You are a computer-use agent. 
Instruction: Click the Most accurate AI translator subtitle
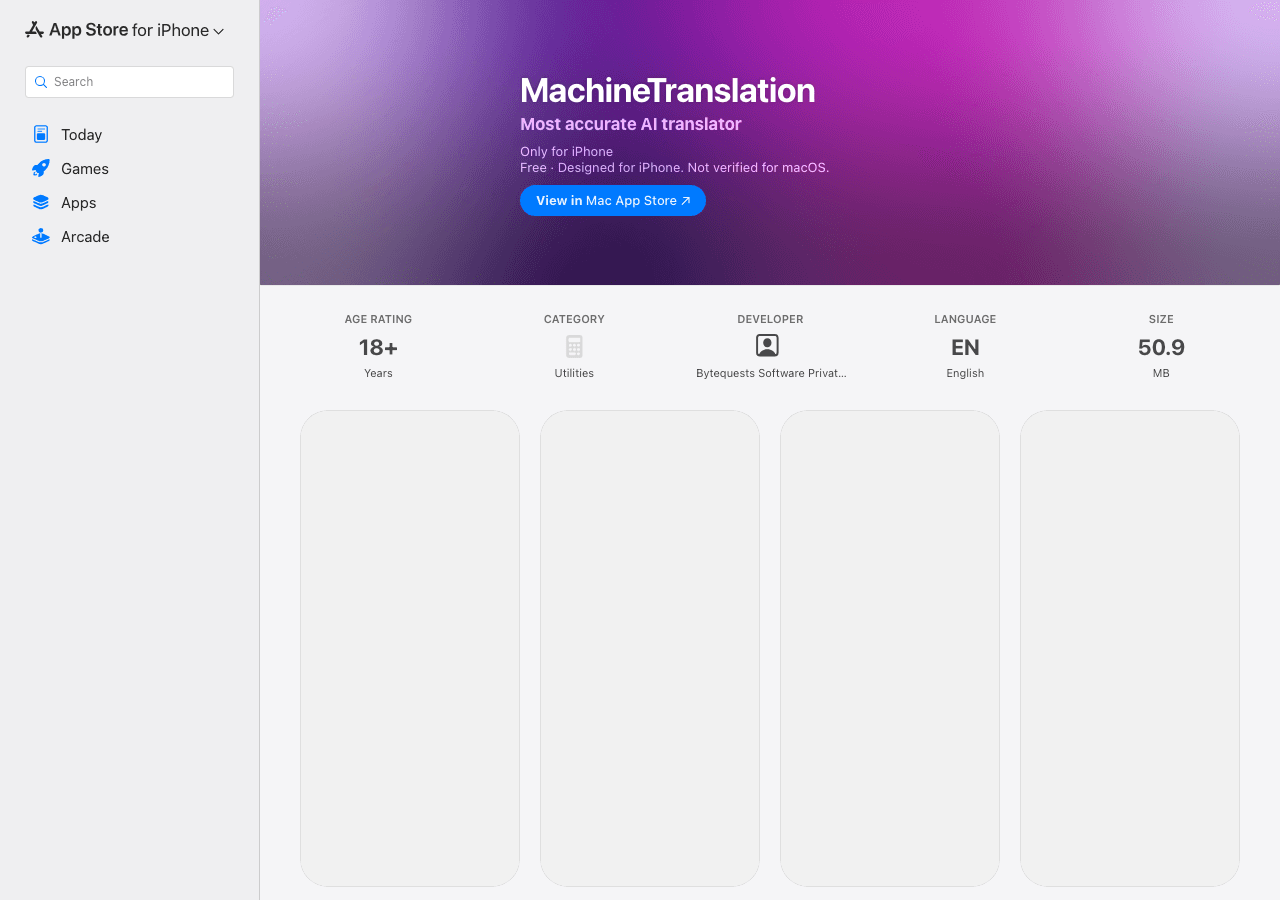click(631, 124)
